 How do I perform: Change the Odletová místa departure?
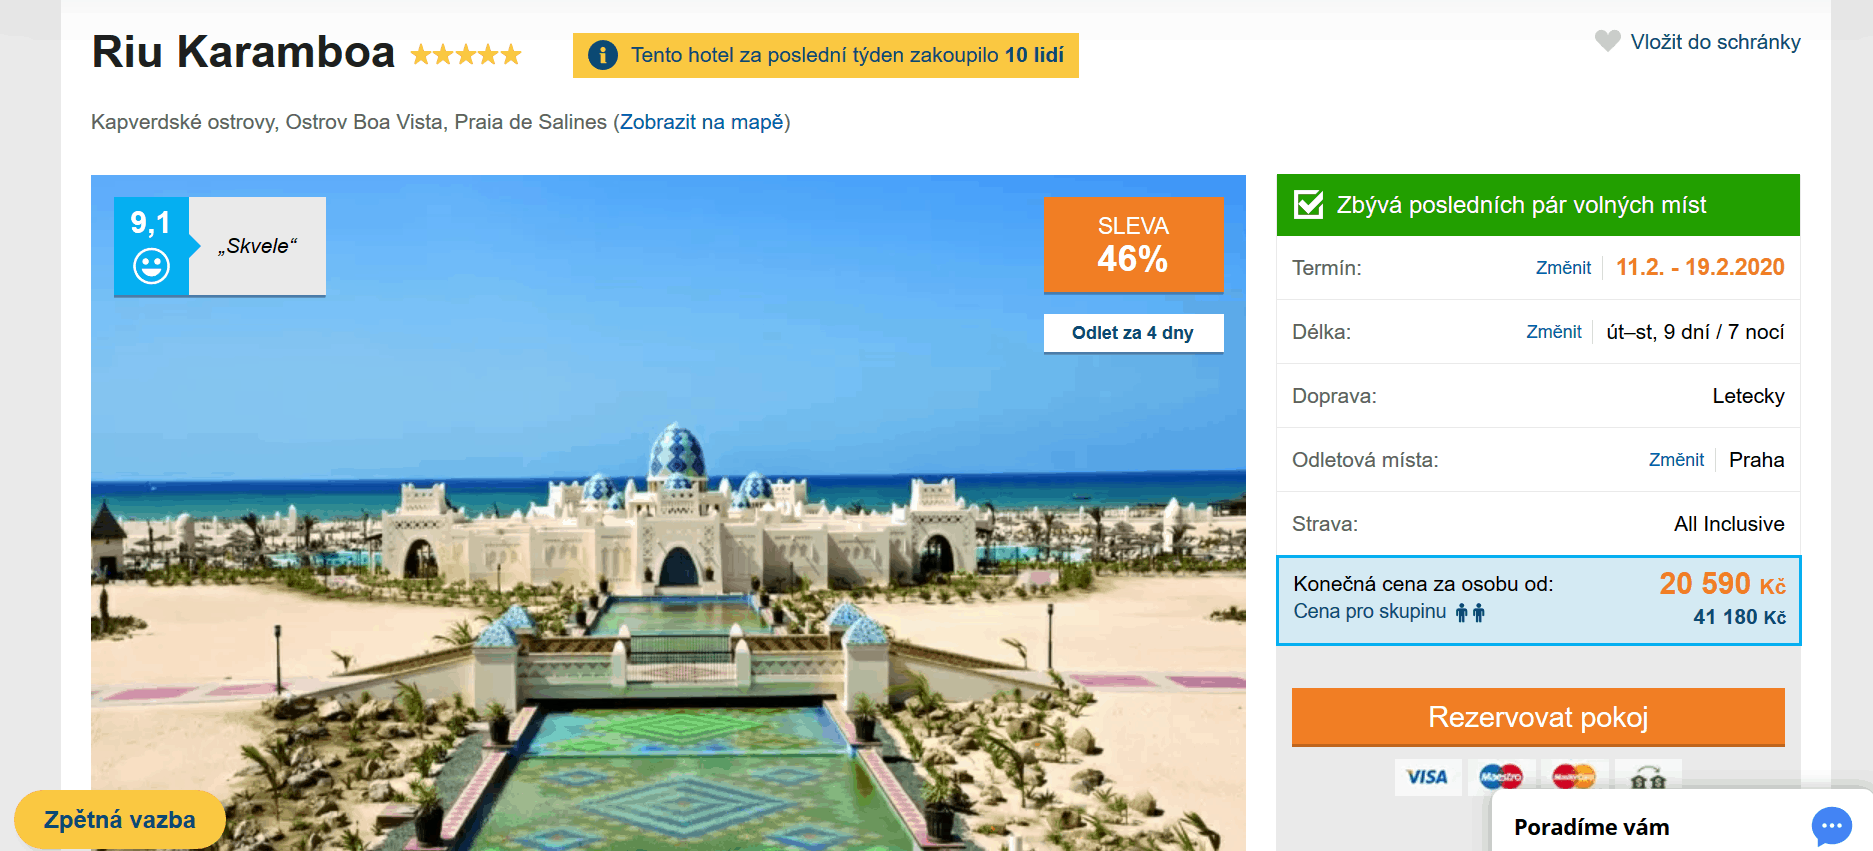point(1676,460)
